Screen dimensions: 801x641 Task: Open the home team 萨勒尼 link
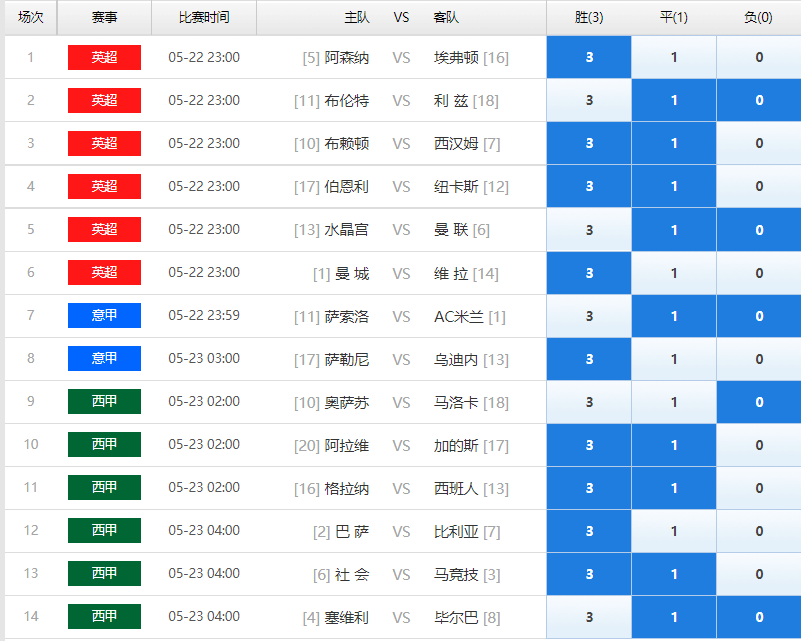click(x=346, y=360)
